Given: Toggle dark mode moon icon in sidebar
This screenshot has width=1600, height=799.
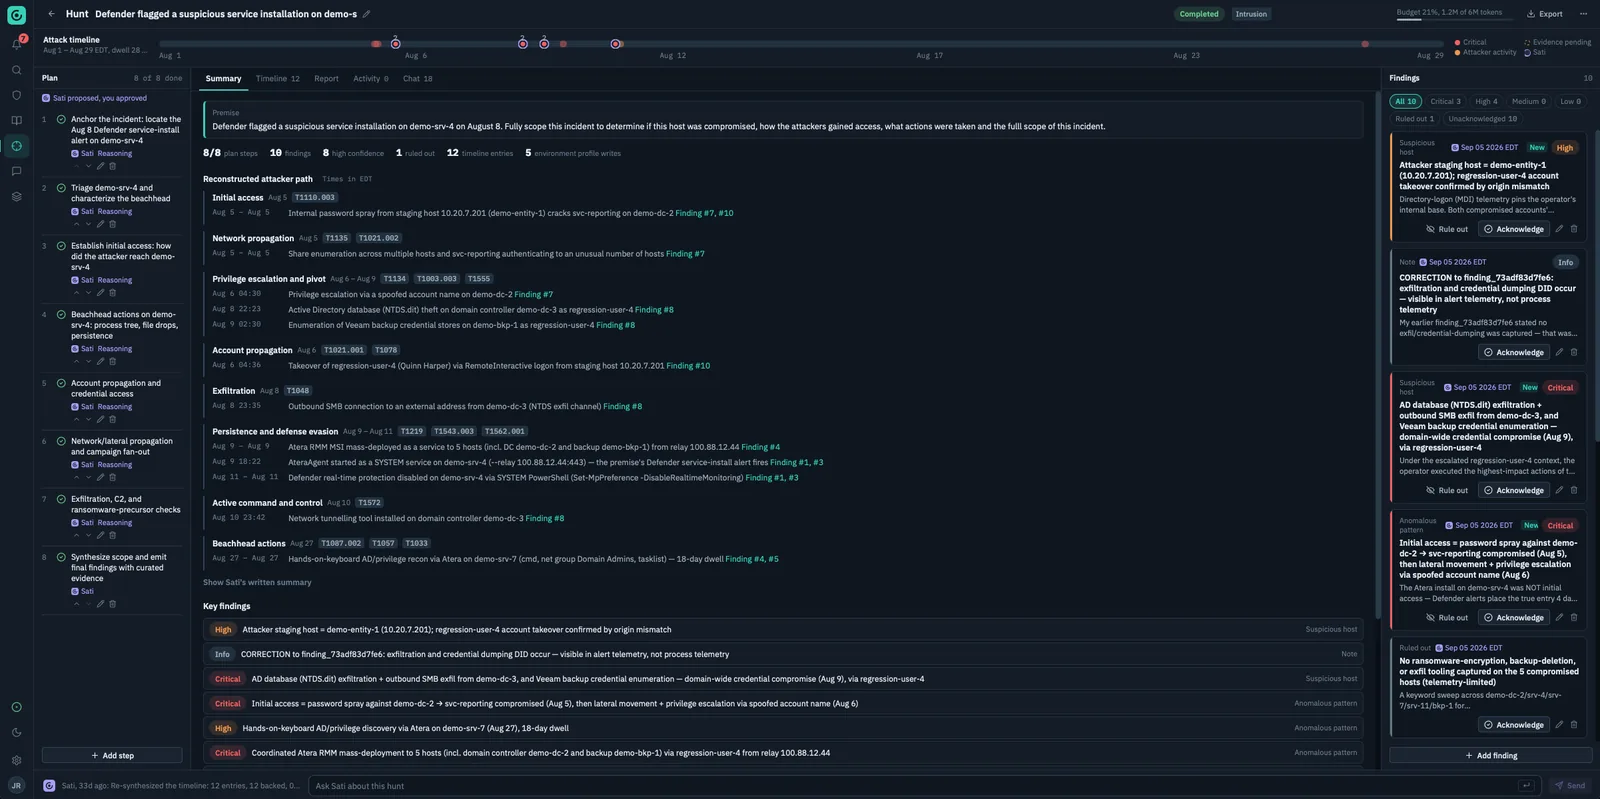Looking at the screenshot, I should [17, 733].
